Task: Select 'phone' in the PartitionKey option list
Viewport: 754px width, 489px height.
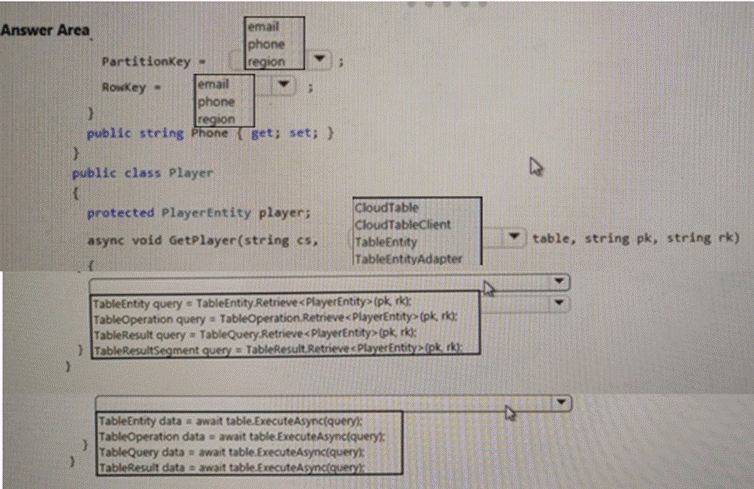Action: (x=266, y=44)
